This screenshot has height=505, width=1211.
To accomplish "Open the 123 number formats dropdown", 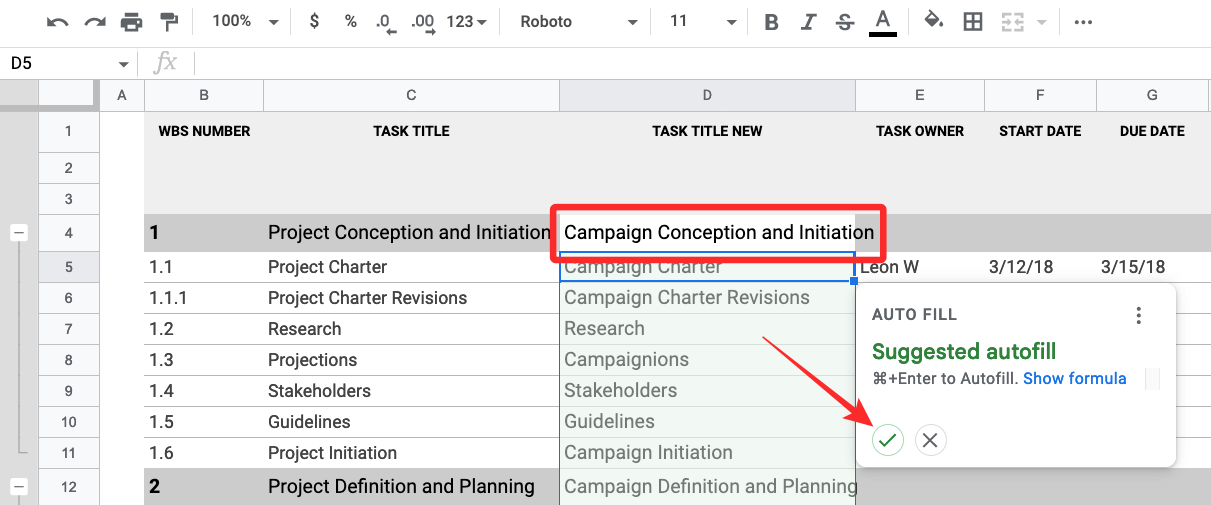I will (x=466, y=21).
